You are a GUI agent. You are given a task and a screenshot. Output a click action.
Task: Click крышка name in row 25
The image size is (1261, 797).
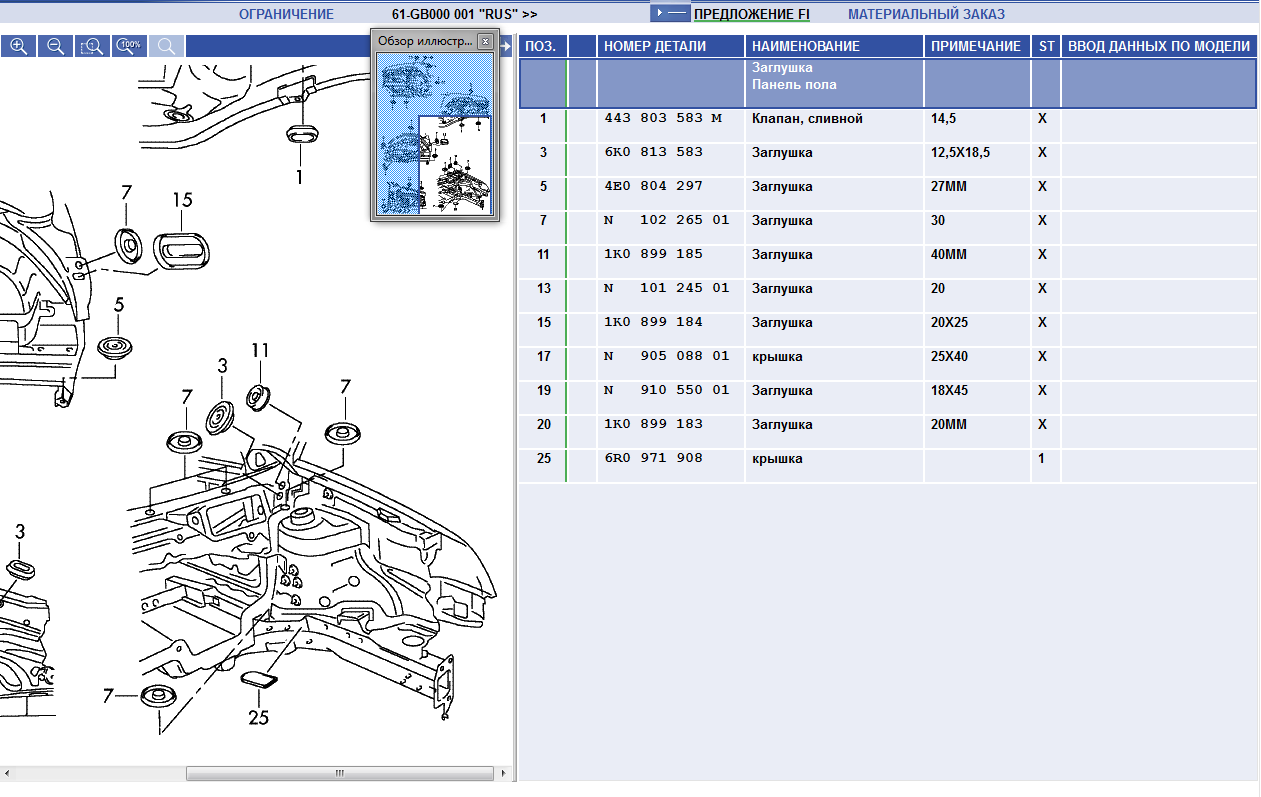(x=777, y=458)
